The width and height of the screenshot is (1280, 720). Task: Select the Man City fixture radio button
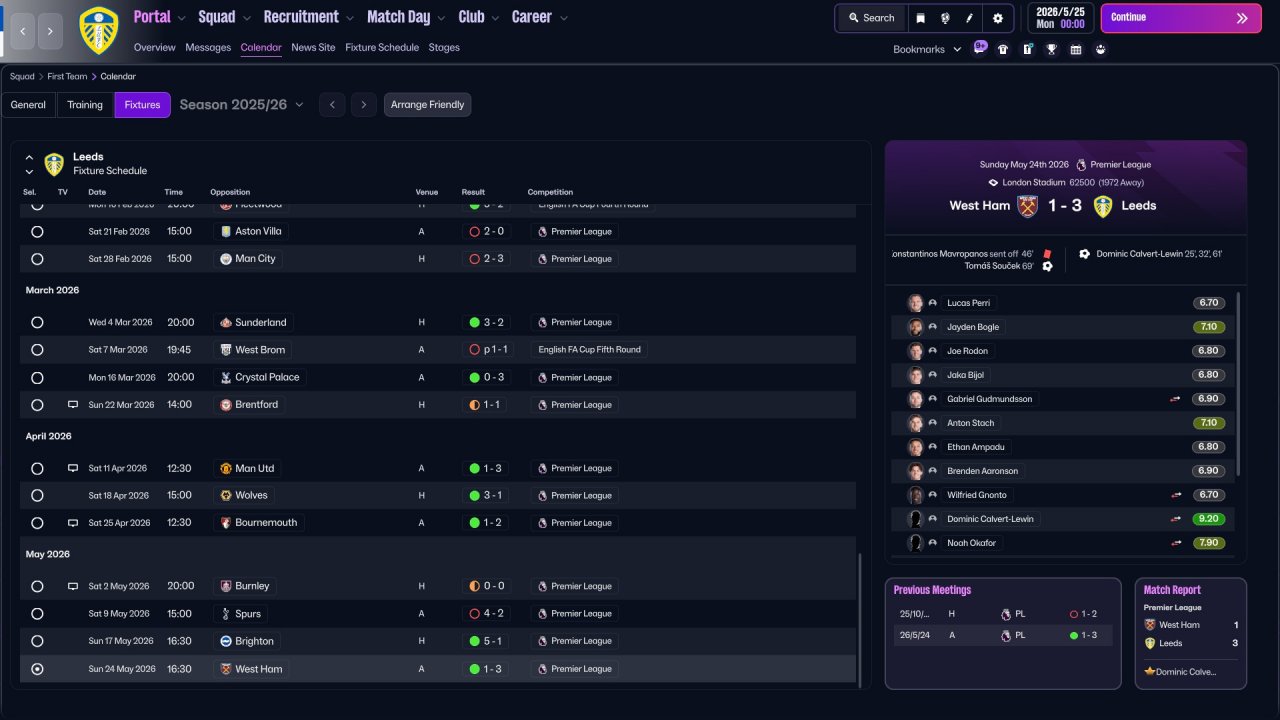(x=37, y=259)
